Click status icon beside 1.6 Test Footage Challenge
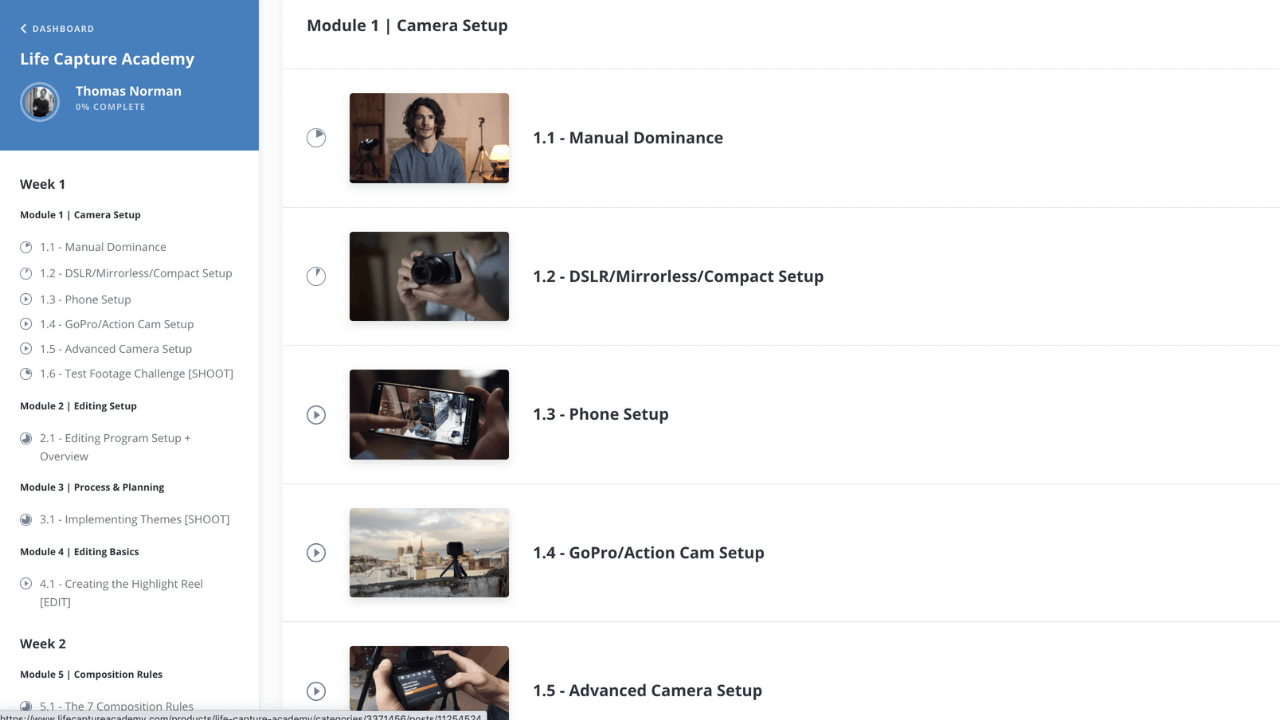 pos(26,374)
